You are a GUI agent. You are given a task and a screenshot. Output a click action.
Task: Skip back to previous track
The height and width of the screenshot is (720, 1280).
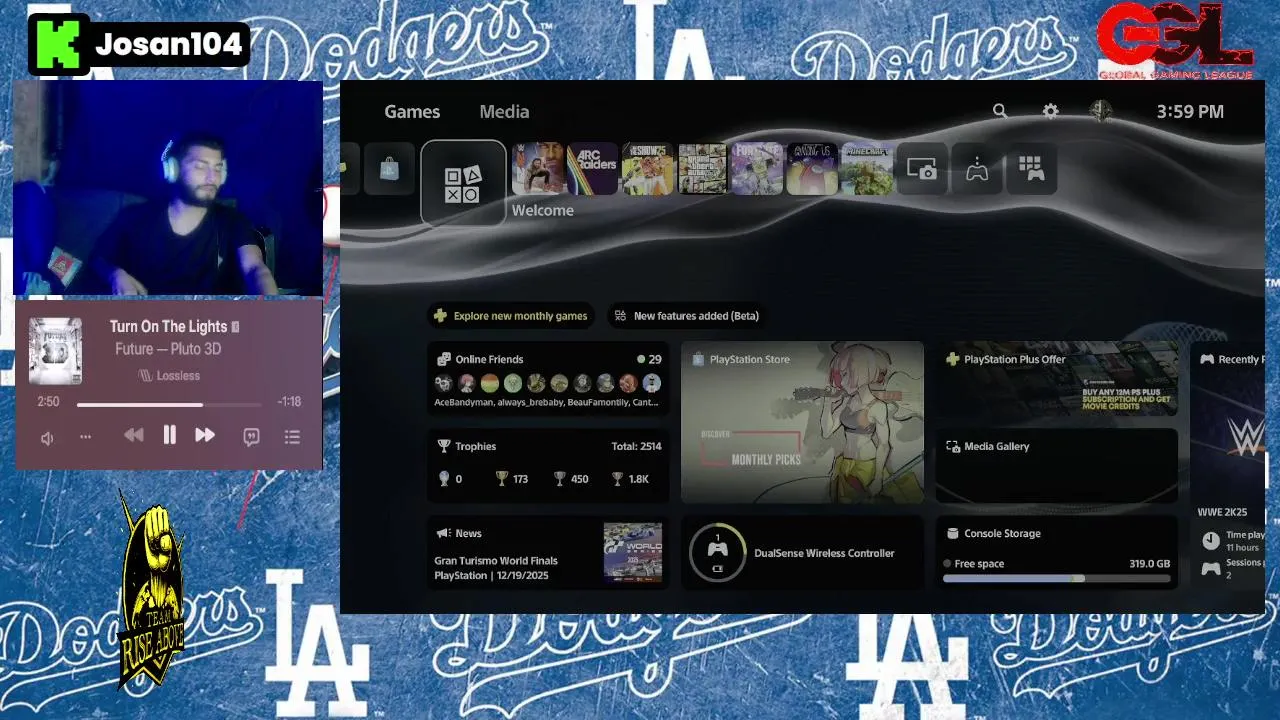click(133, 435)
